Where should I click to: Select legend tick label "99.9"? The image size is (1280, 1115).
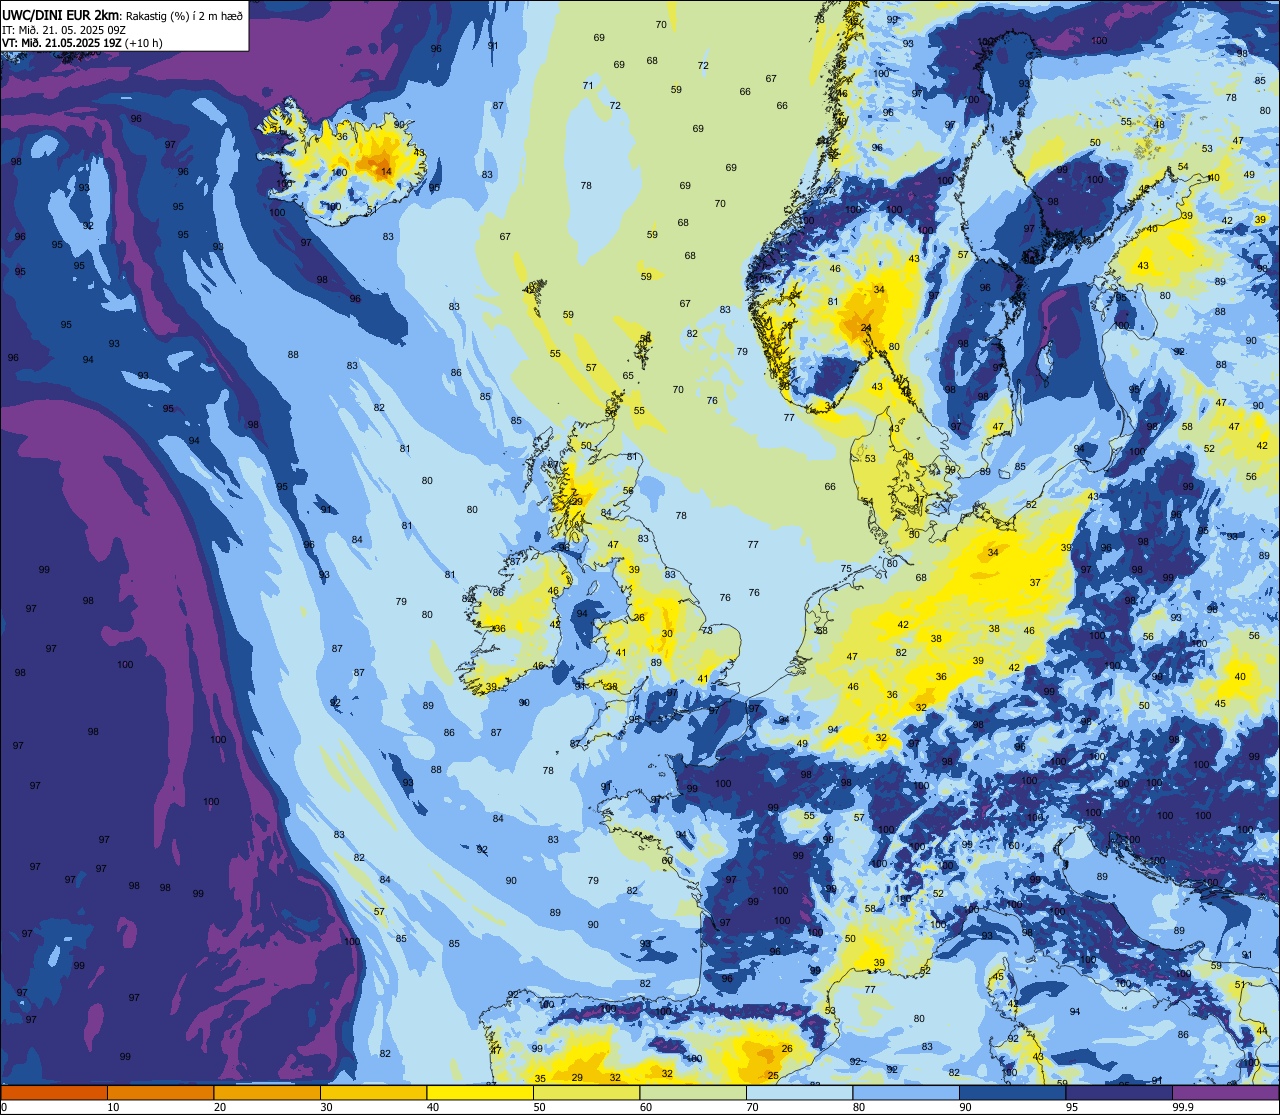tap(1183, 1107)
